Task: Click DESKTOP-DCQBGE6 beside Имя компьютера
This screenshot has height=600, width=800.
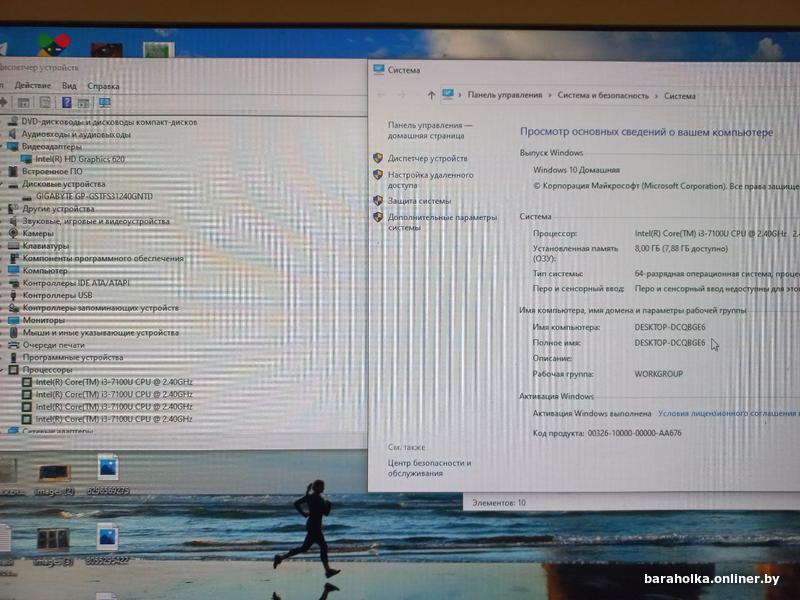Action: [x=670, y=327]
